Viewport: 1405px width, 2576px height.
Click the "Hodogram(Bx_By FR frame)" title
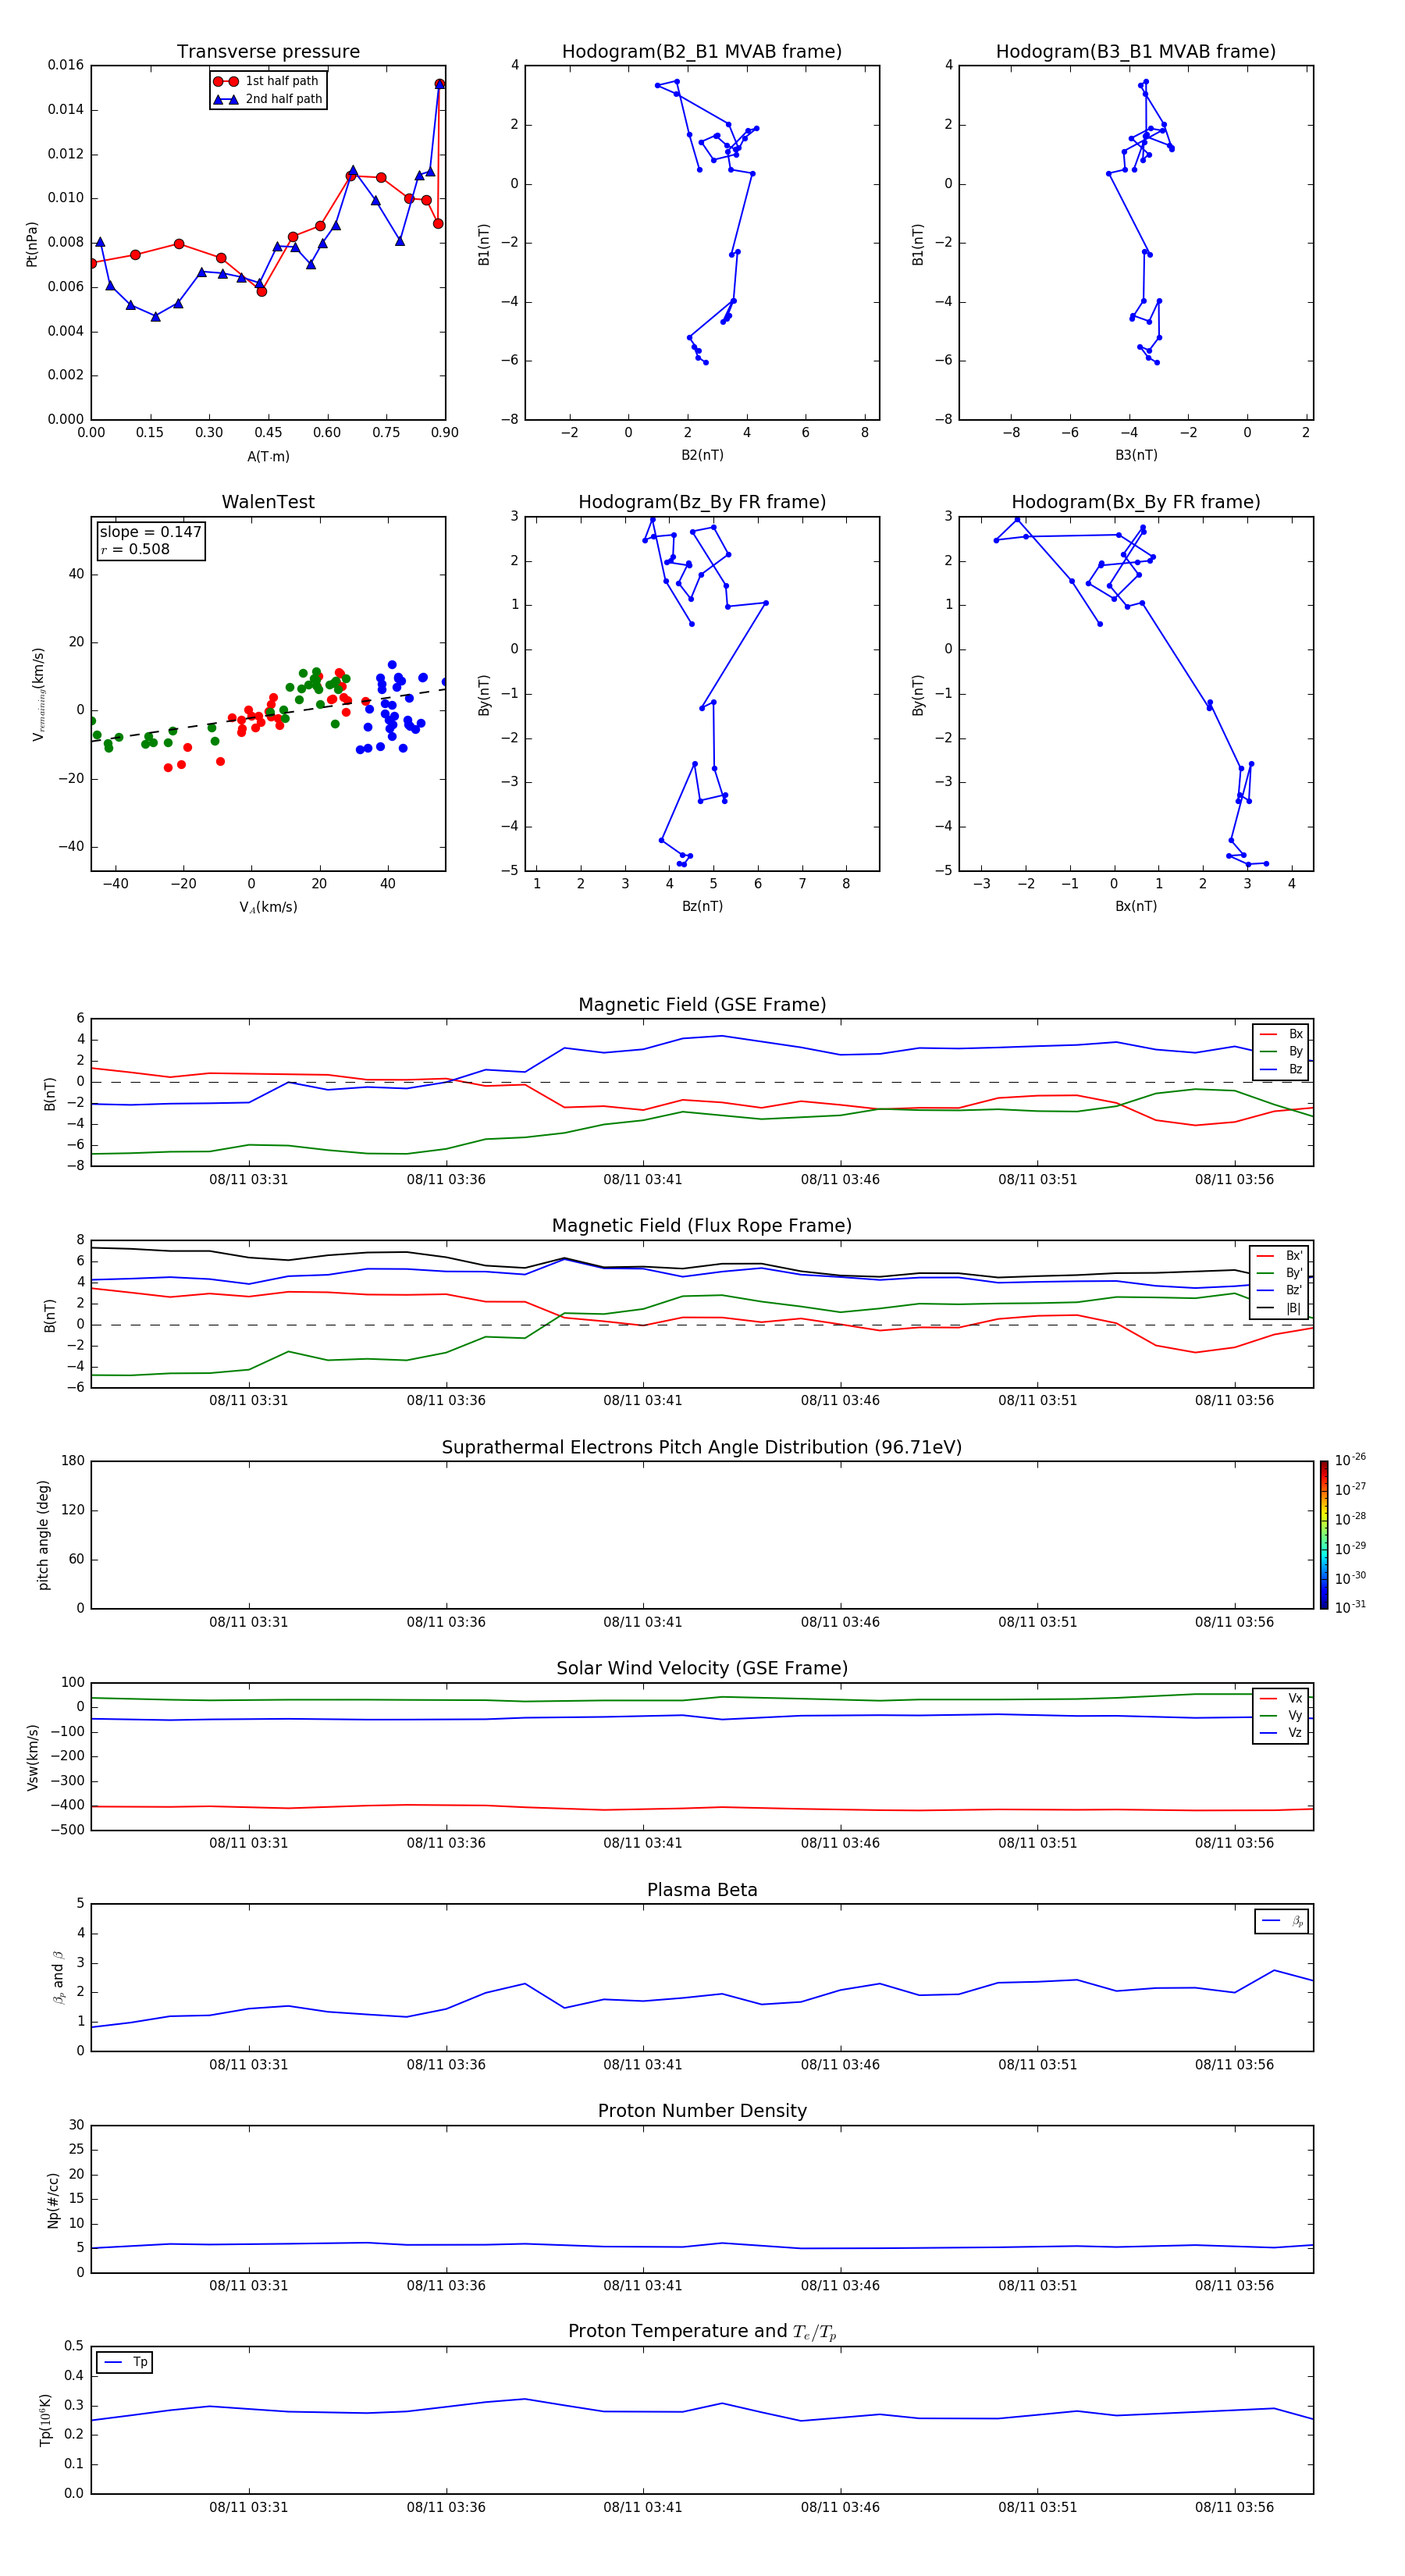pos(1136,502)
